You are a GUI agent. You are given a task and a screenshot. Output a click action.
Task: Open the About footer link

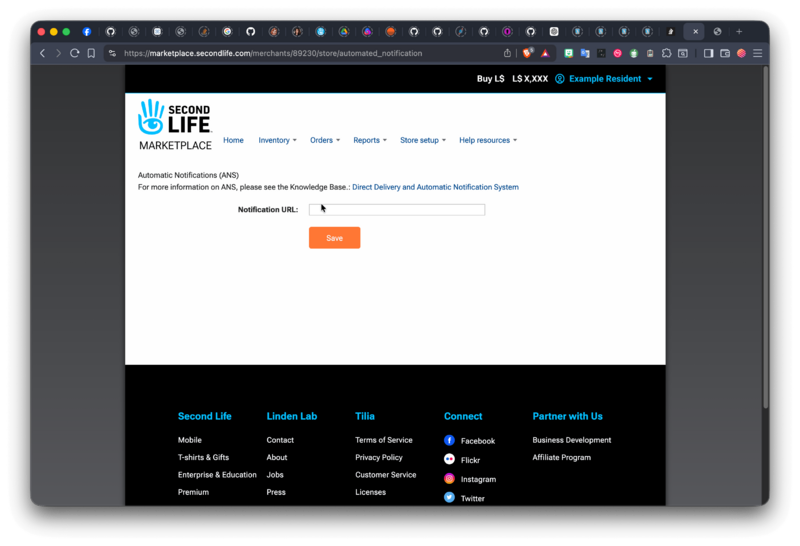(x=277, y=457)
